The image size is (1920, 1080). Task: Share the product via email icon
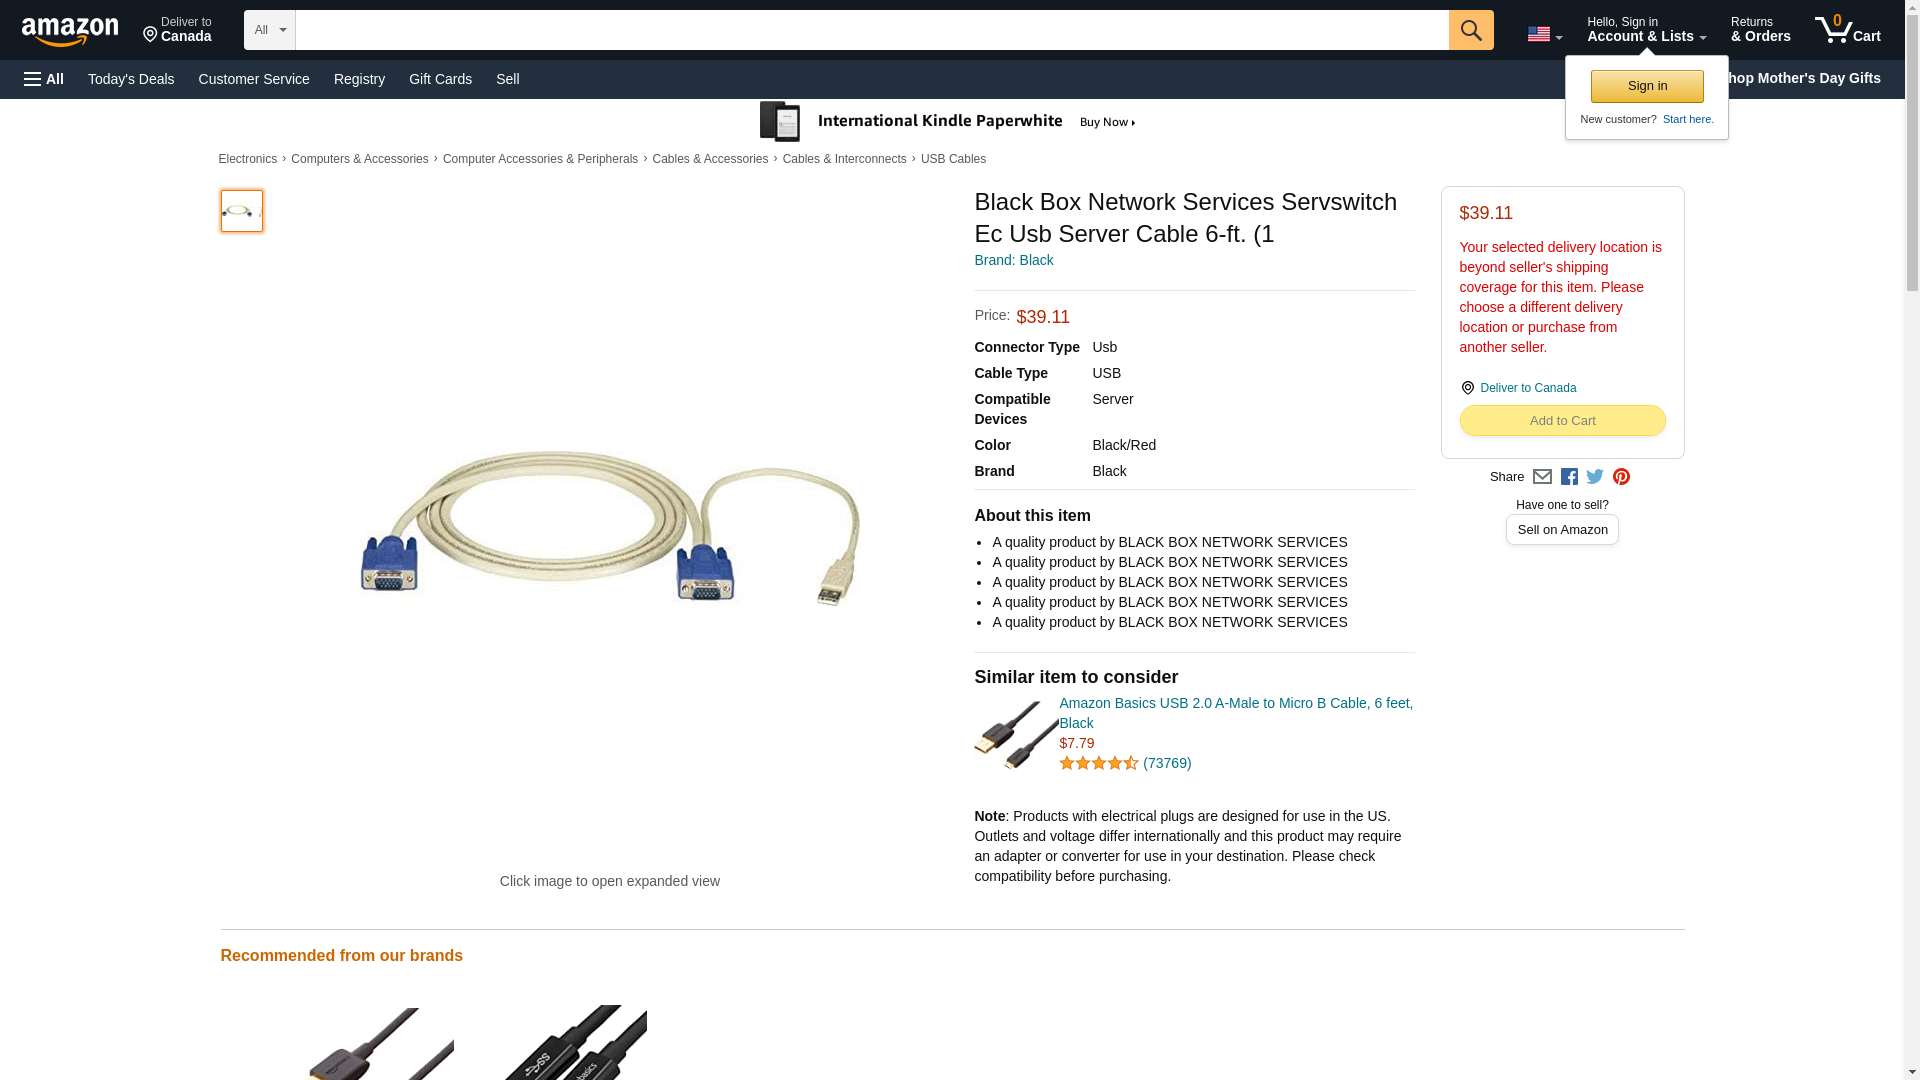(x=1542, y=477)
